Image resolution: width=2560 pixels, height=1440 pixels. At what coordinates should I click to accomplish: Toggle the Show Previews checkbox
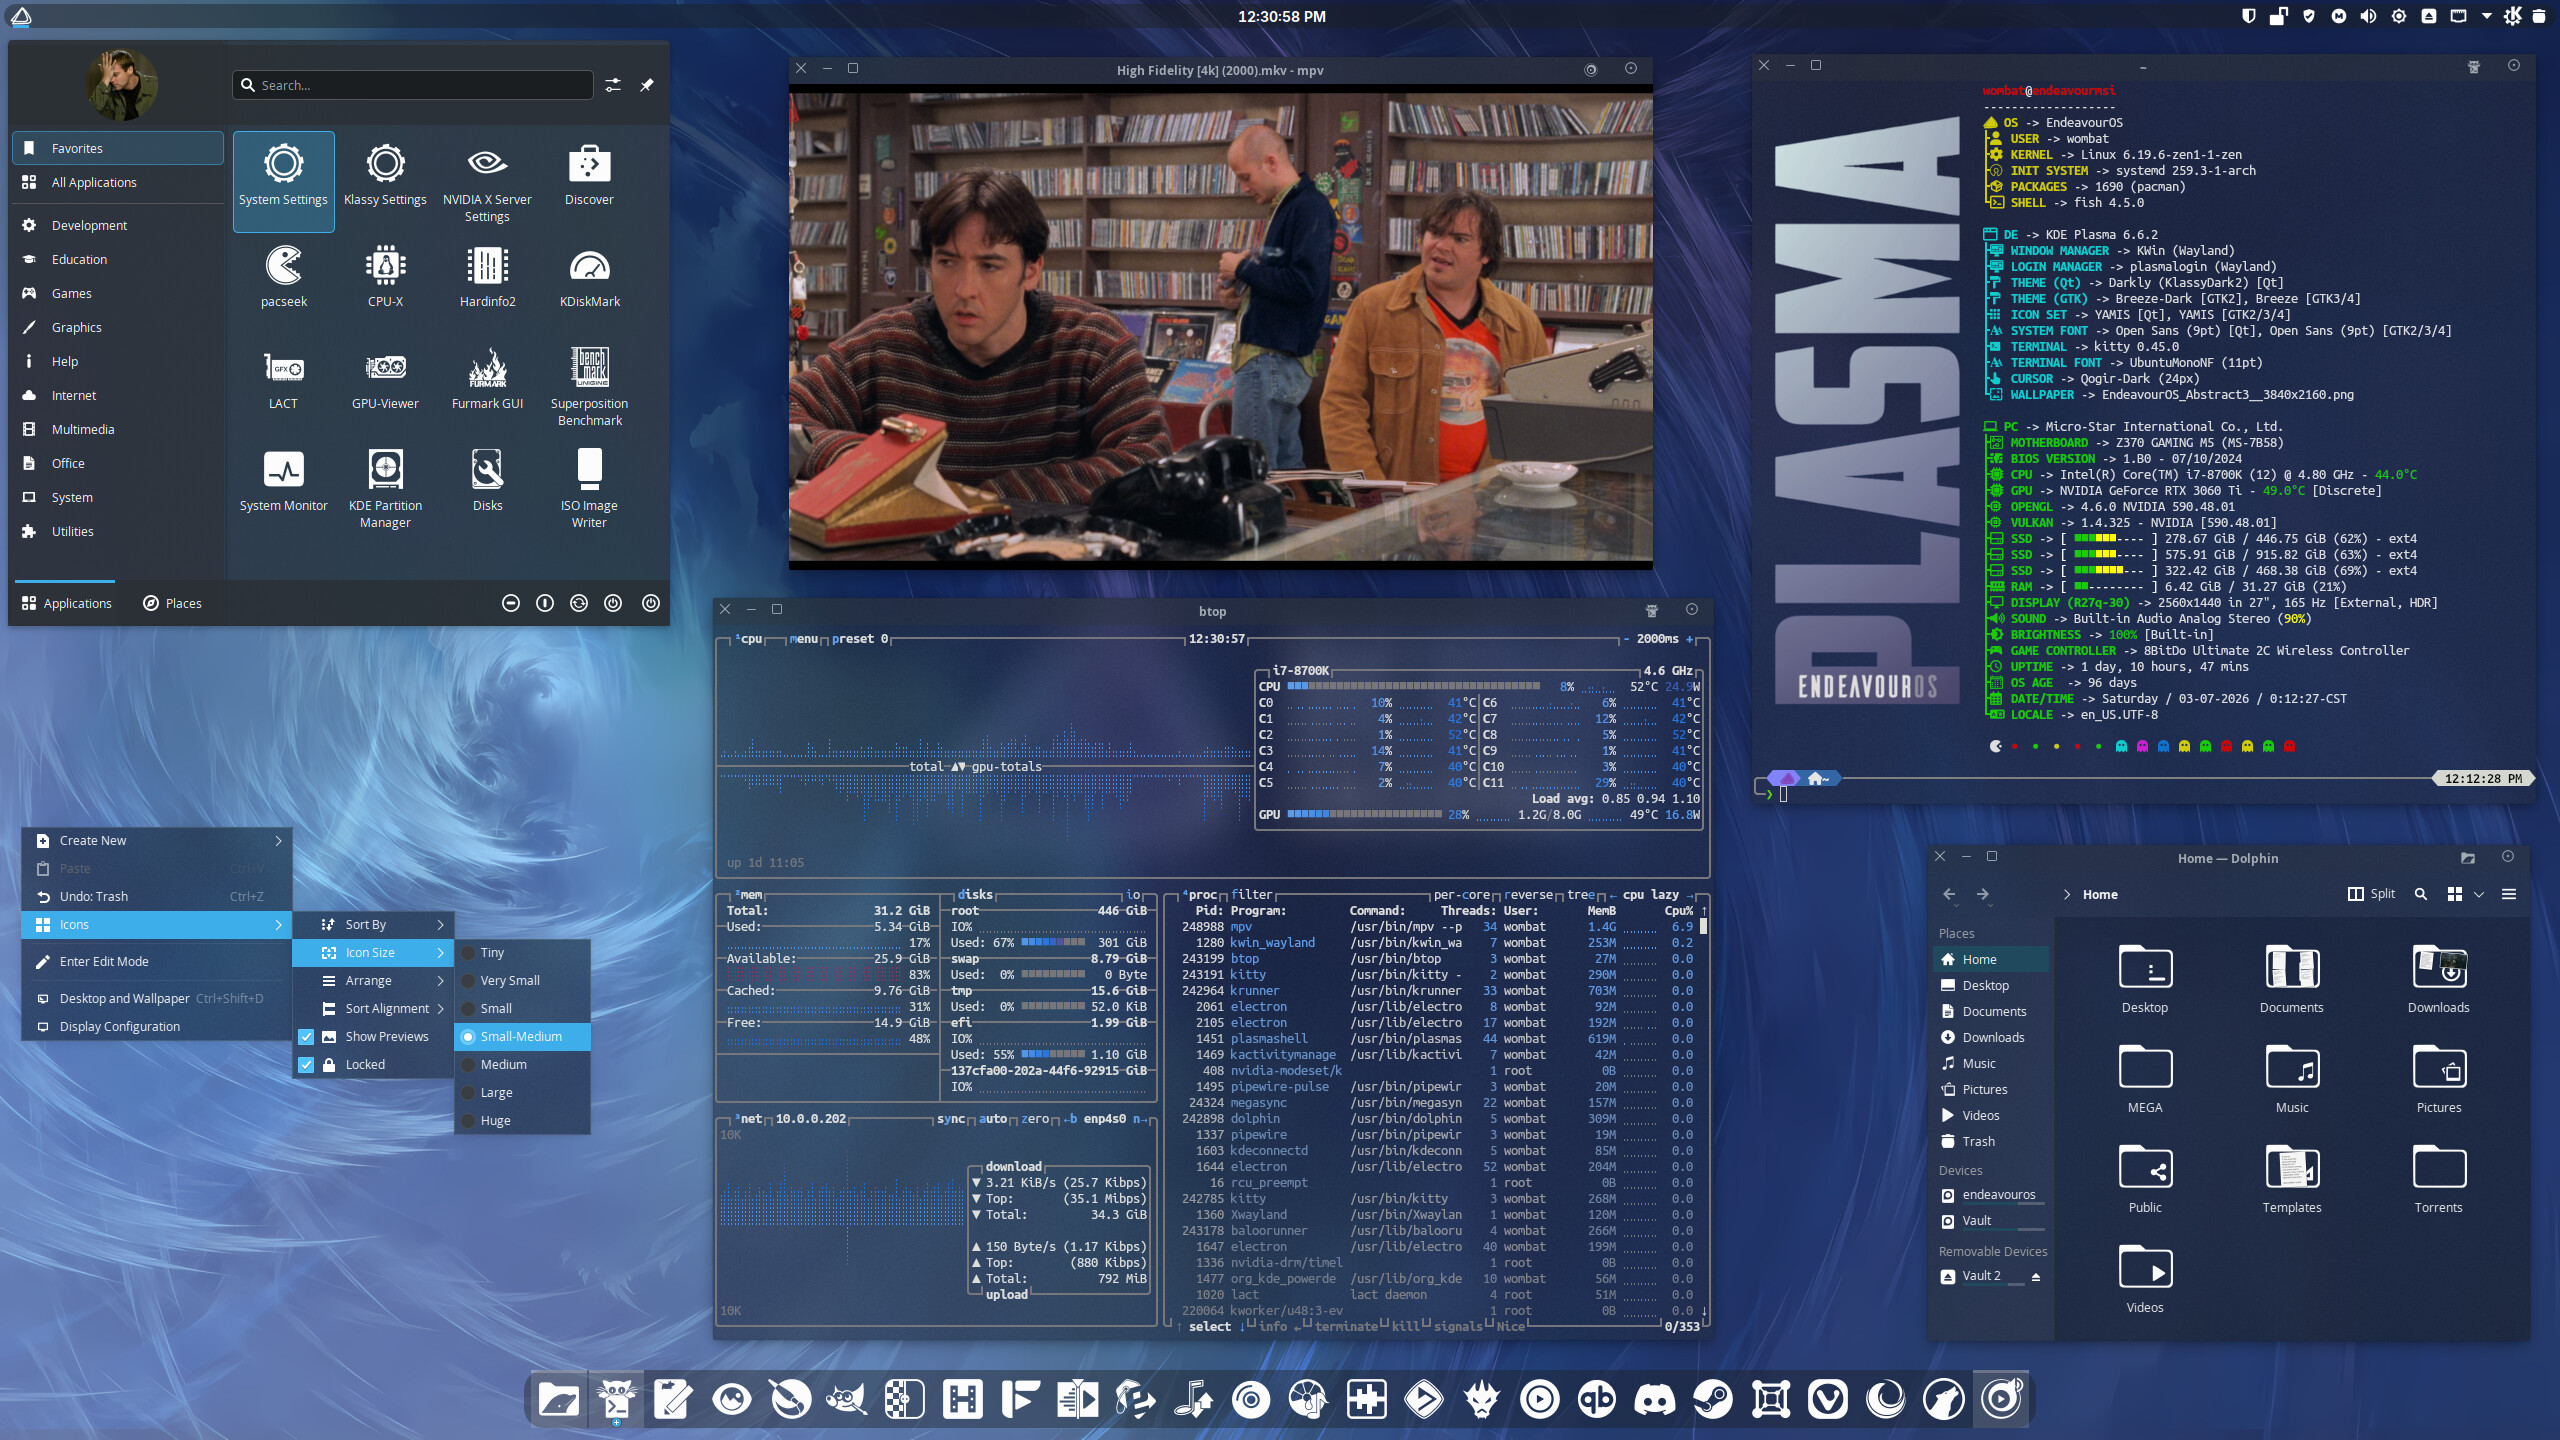306,1037
